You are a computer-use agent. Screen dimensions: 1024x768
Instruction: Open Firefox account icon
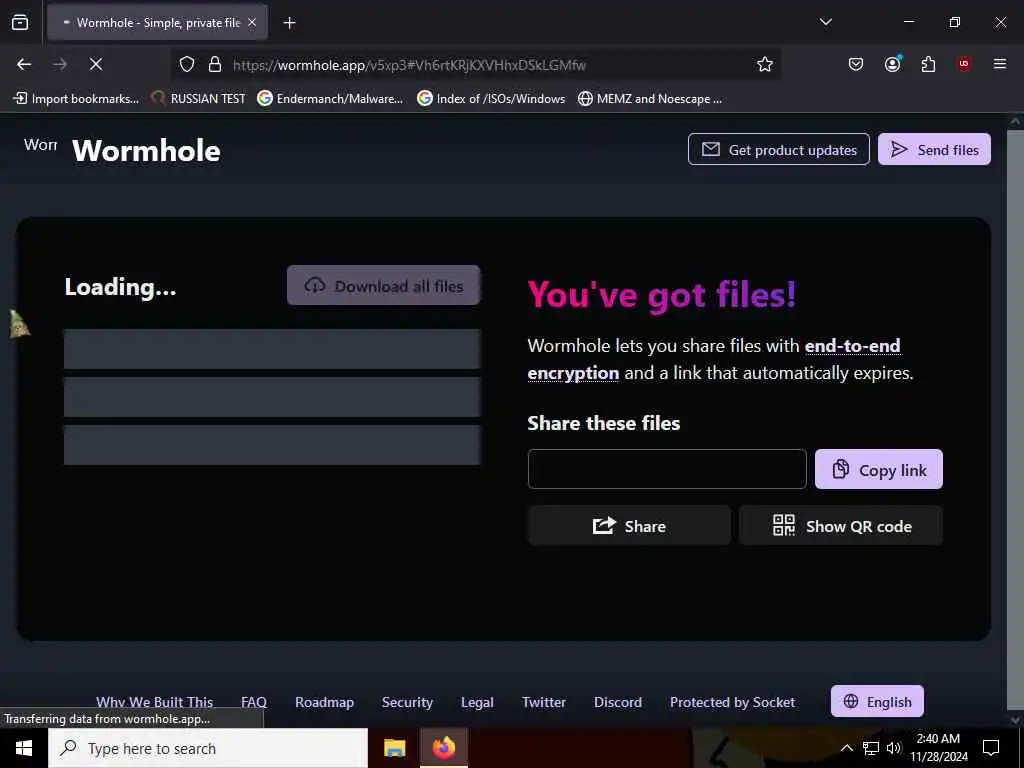coord(892,64)
